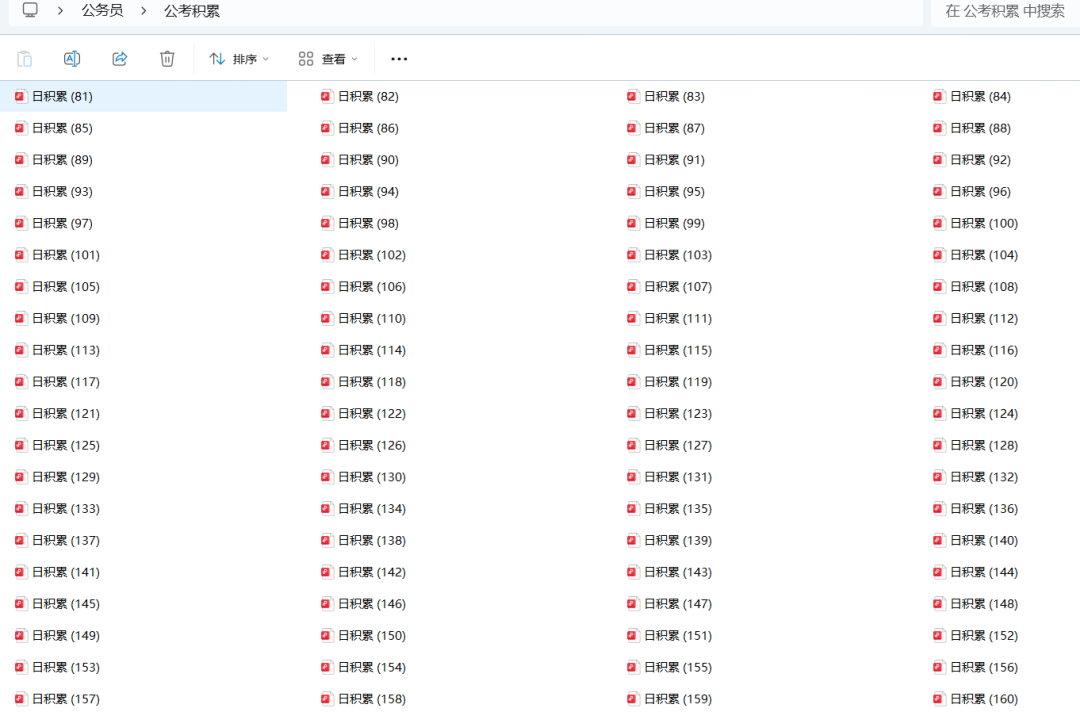Select the file 日积累 (81)

click(62, 97)
